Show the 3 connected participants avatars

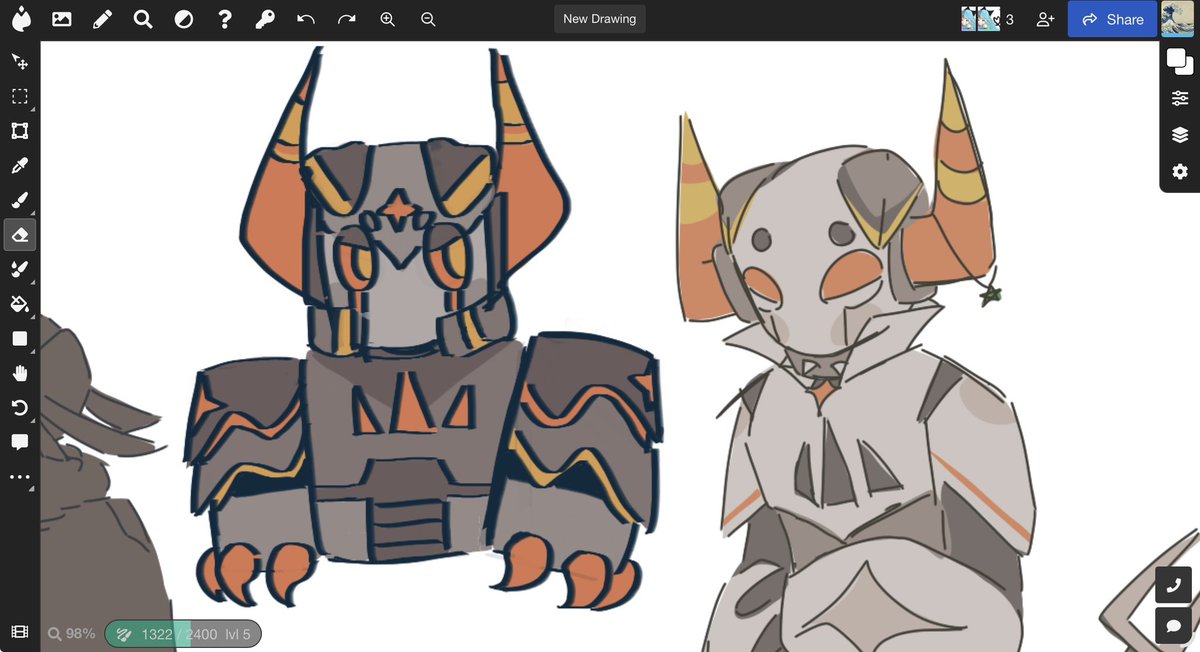click(x=987, y=19)
